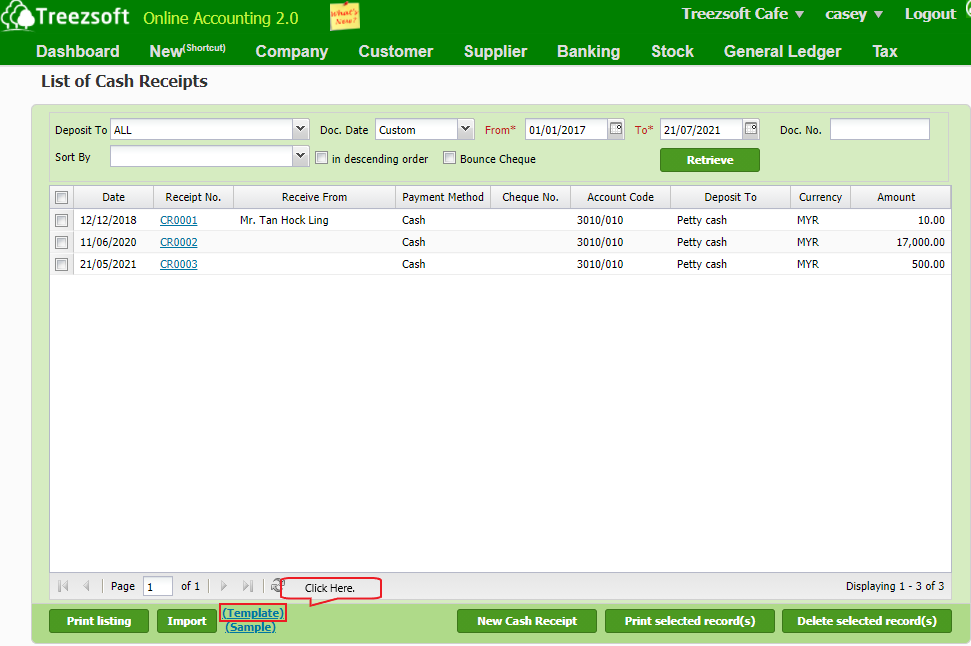Jump to last page of results

click(x=247, y=586)
